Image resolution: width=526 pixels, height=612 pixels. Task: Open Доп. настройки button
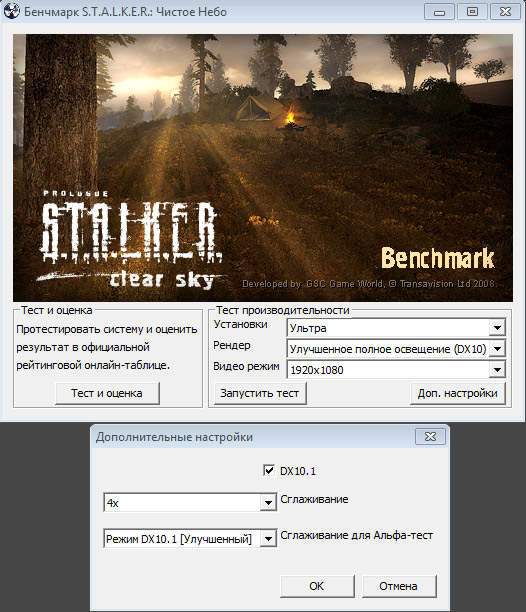[458, 393]
